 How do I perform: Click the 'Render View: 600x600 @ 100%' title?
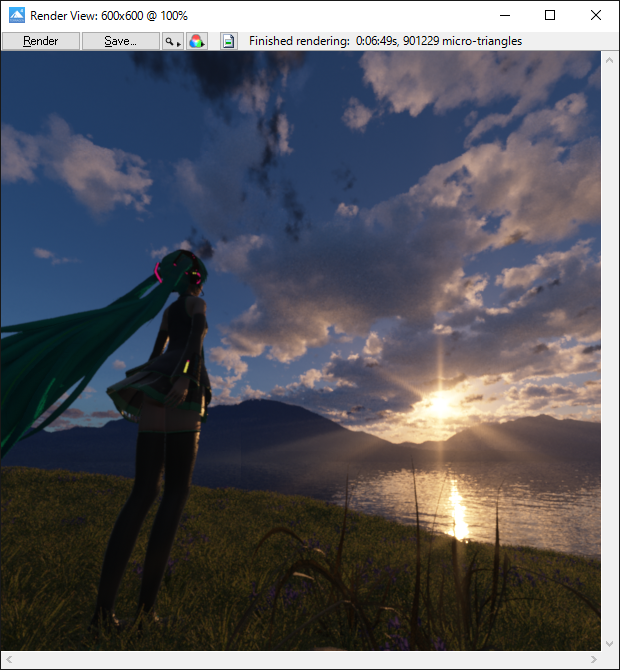point(109,16)
